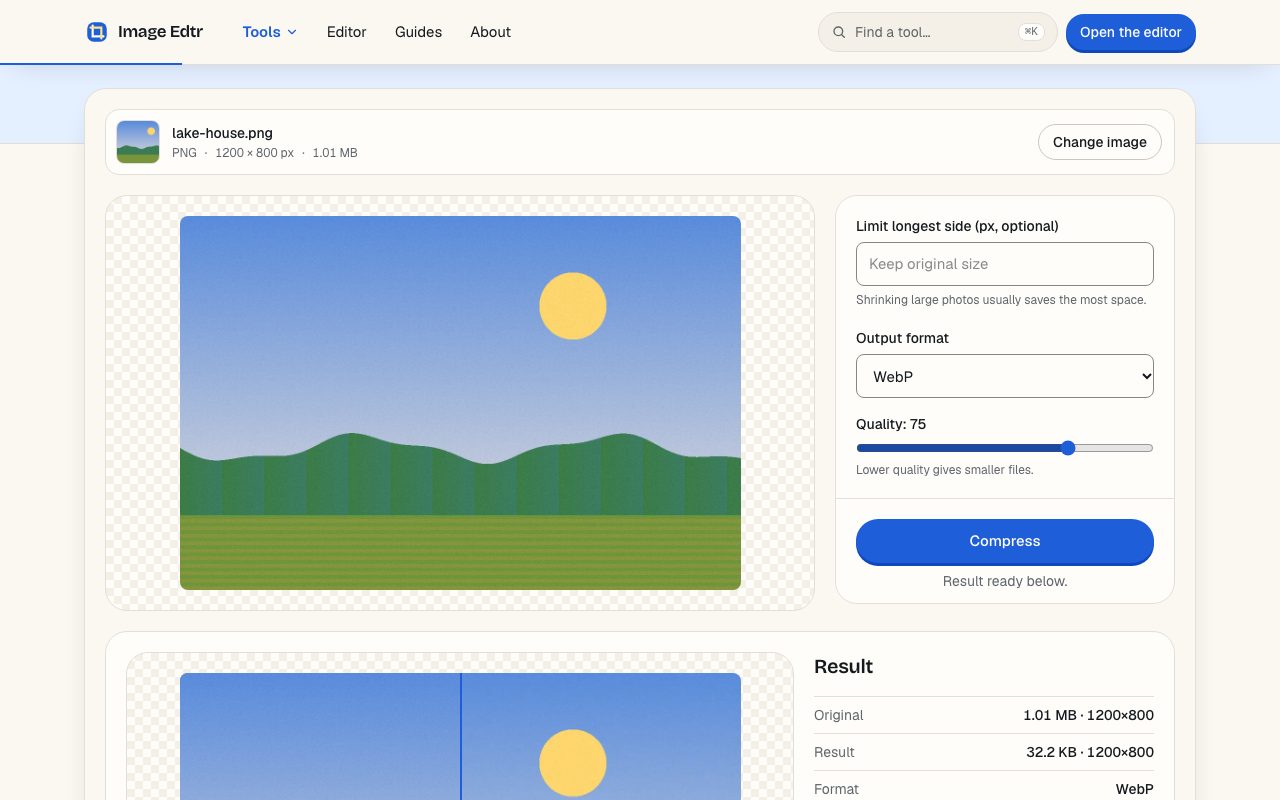This screenshot has height=800, width=1280.
Task: Click the magnifier icon in search box
Action: pyautogui.click(x=839, y=32)
